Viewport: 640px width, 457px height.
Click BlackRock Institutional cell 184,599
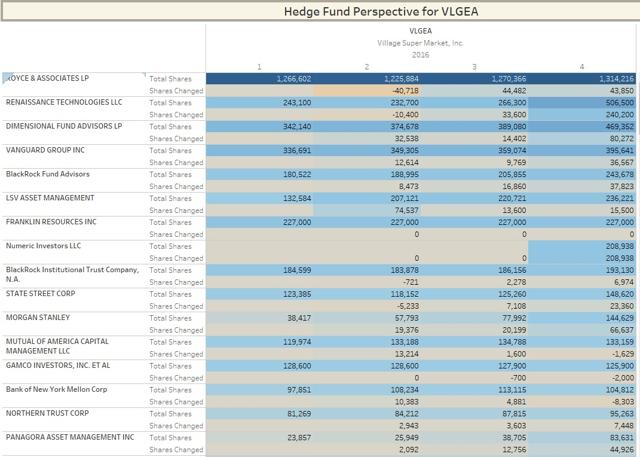pyautogui.click(x=259, y=270)
